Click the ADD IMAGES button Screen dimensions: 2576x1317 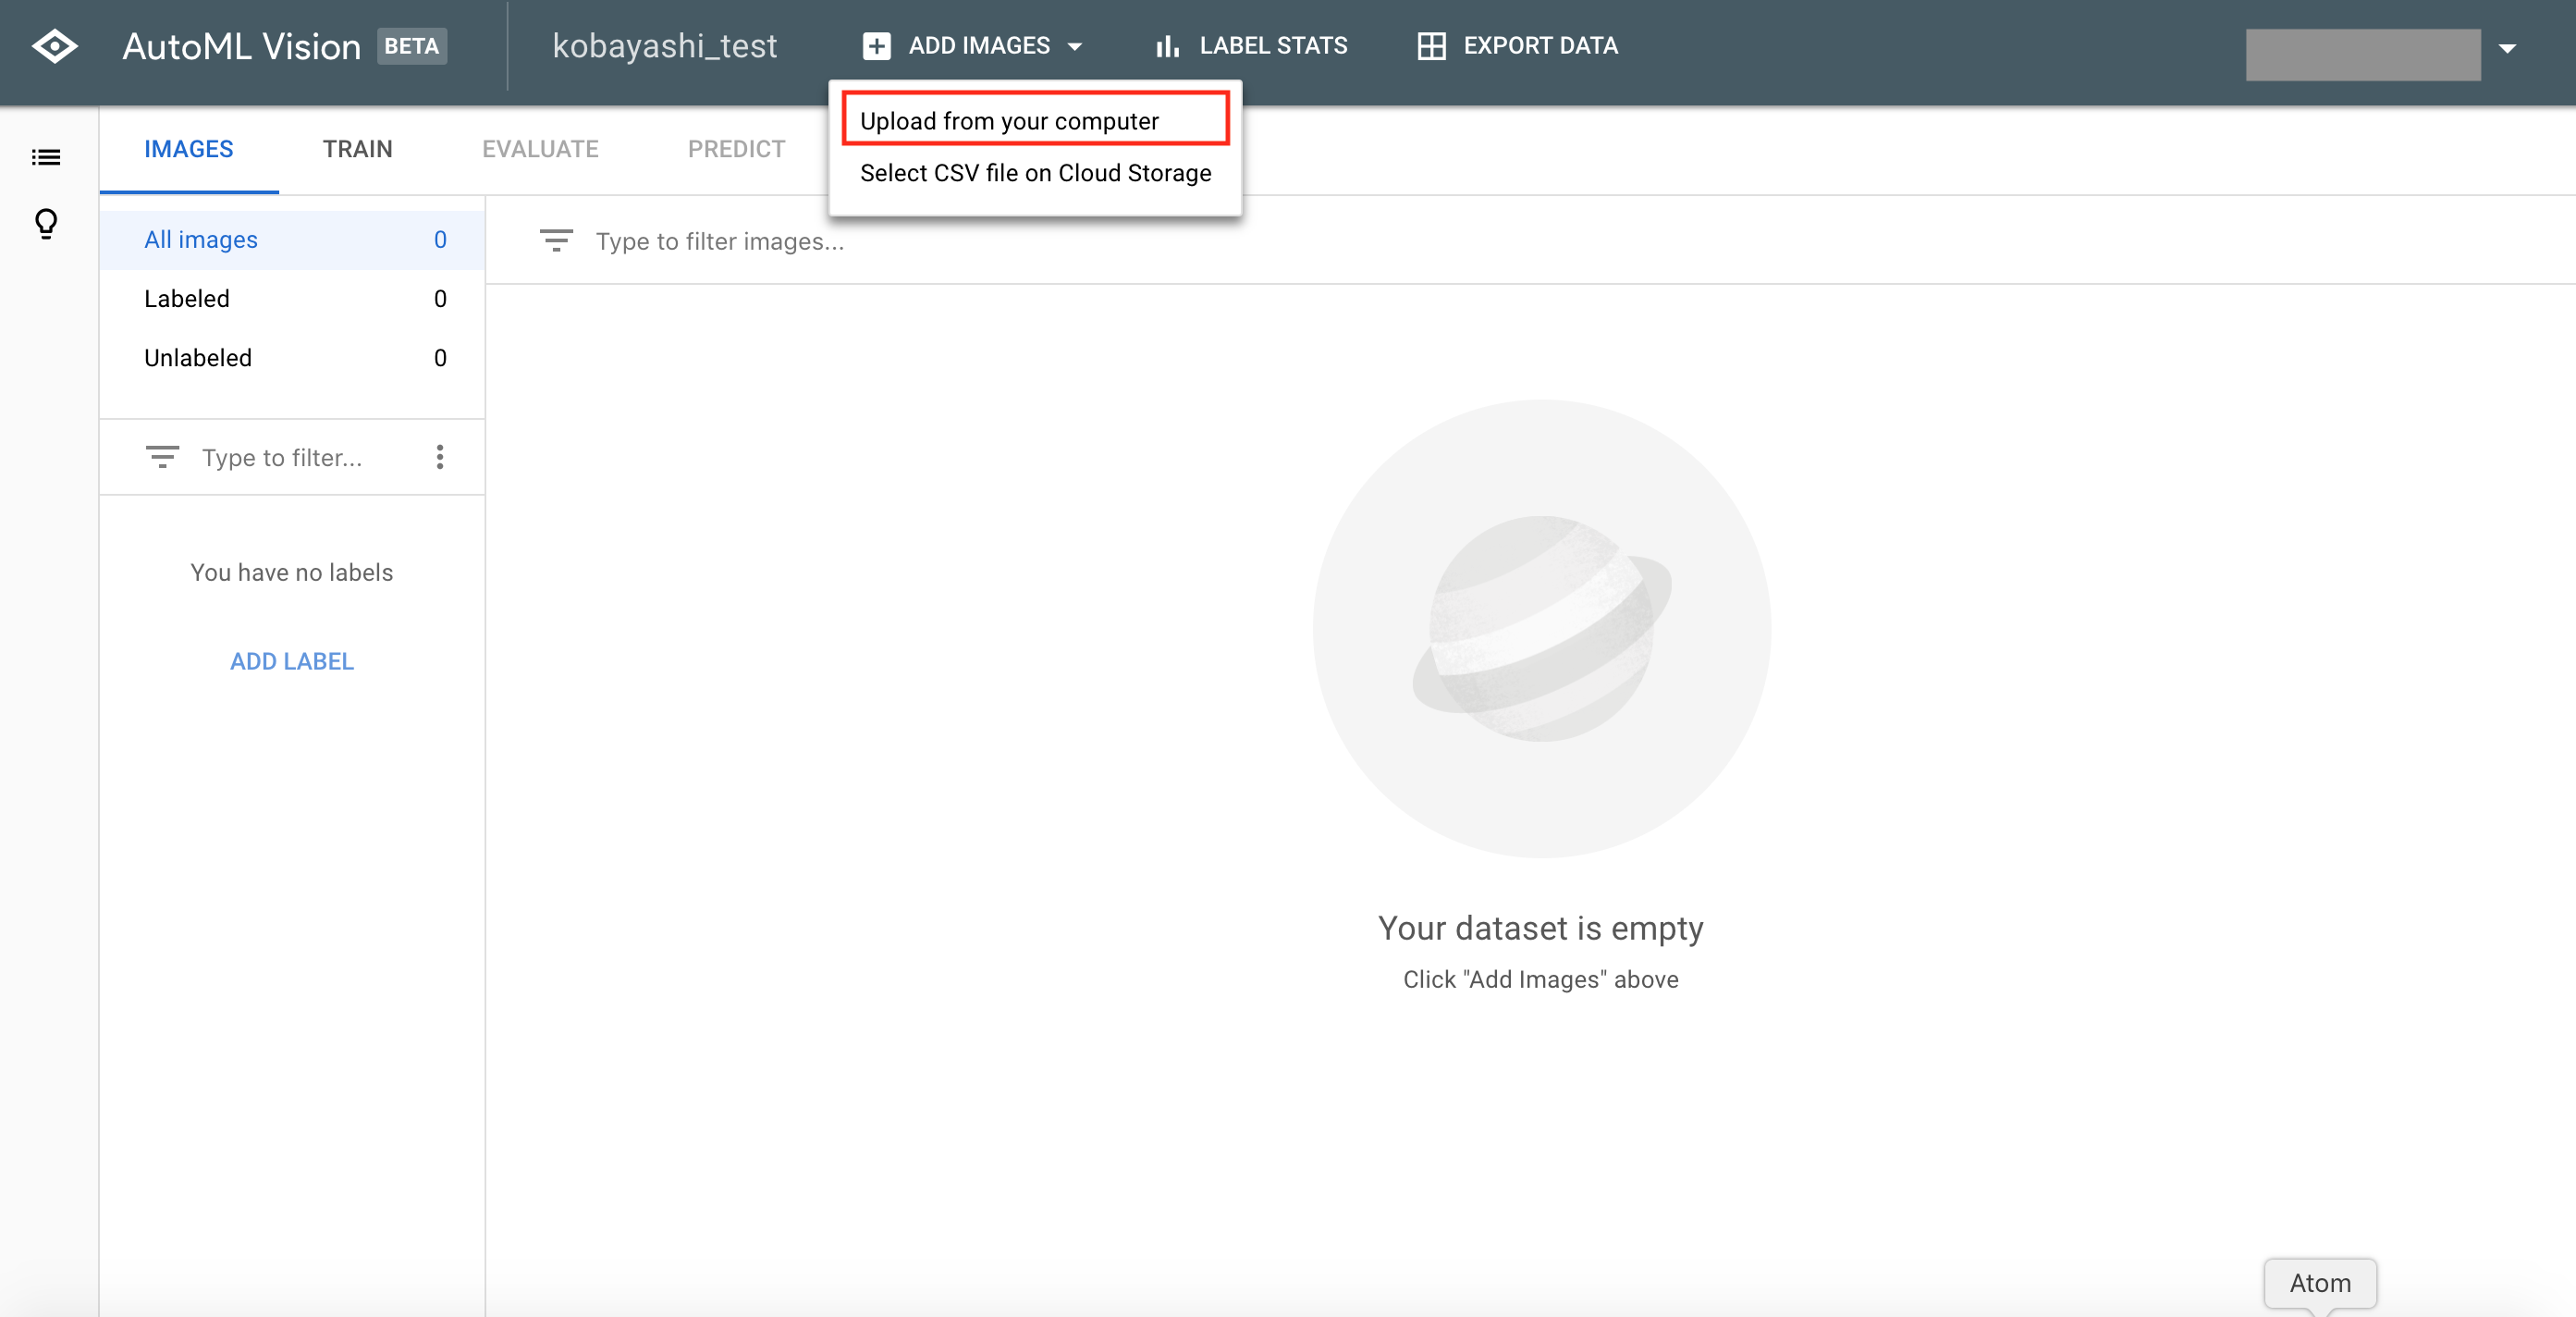point(972,46)
